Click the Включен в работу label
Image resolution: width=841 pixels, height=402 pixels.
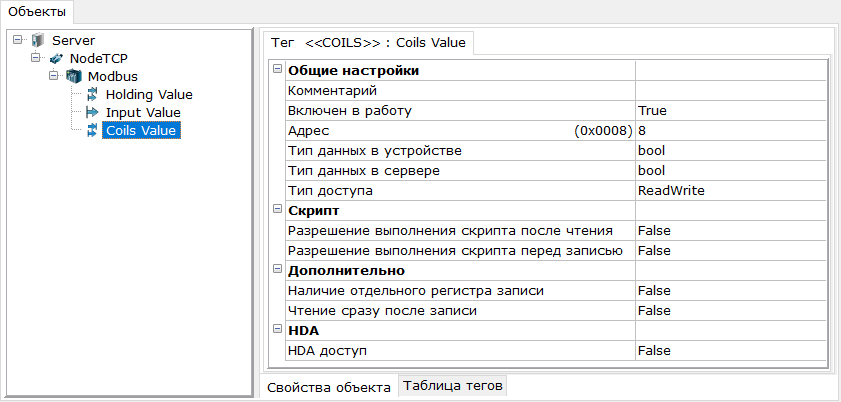point(350,111)
